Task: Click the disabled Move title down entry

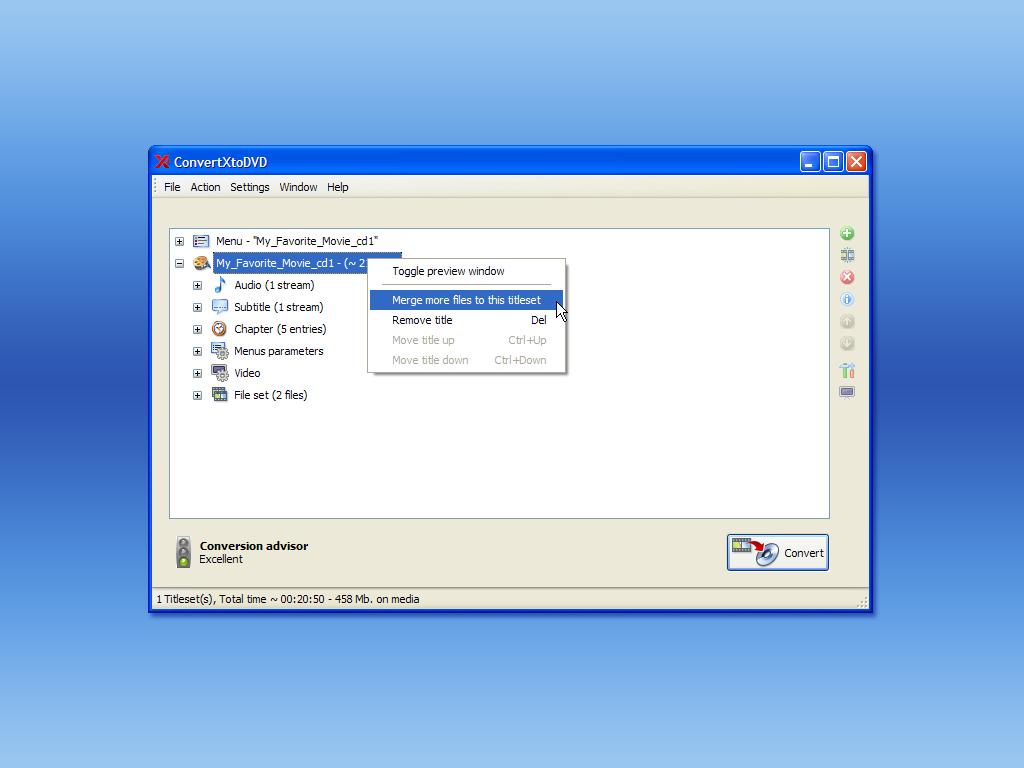Action: coord(466,360)
